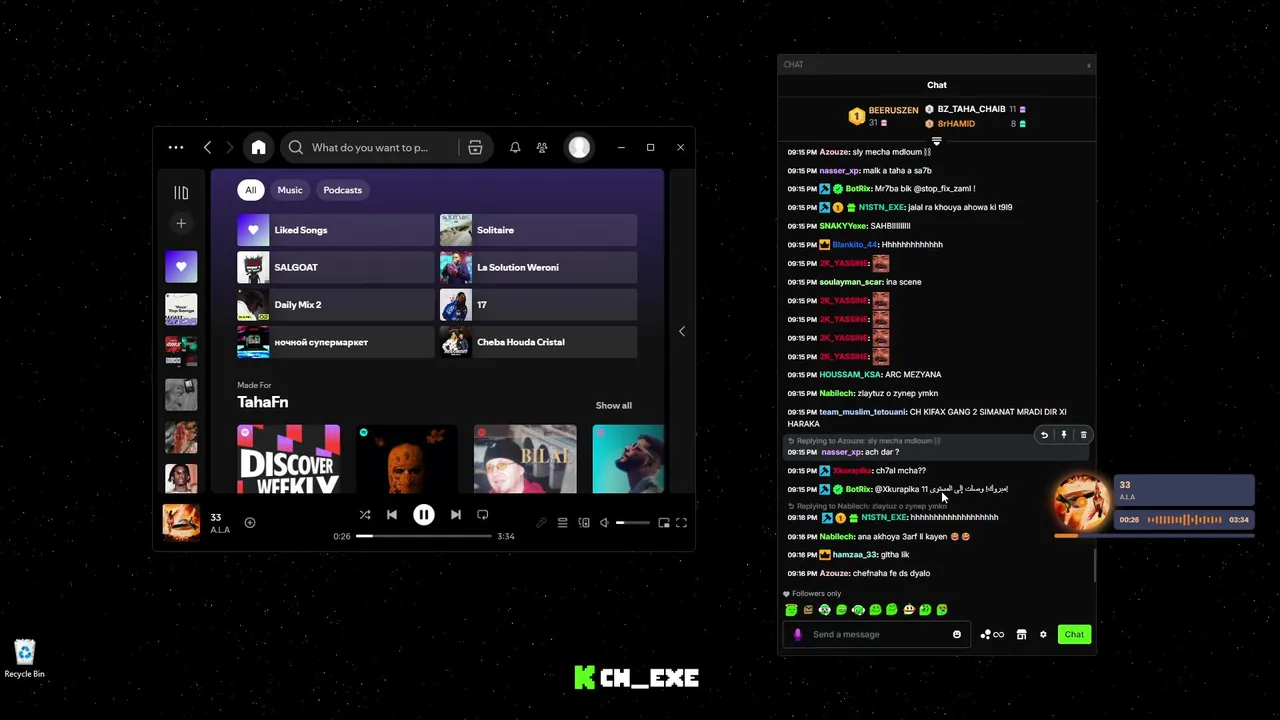Screen dimensions: 1280x720
Task: Open SALGOAT shortcut card
Action: pyautogui.click(x=335, y=267)
